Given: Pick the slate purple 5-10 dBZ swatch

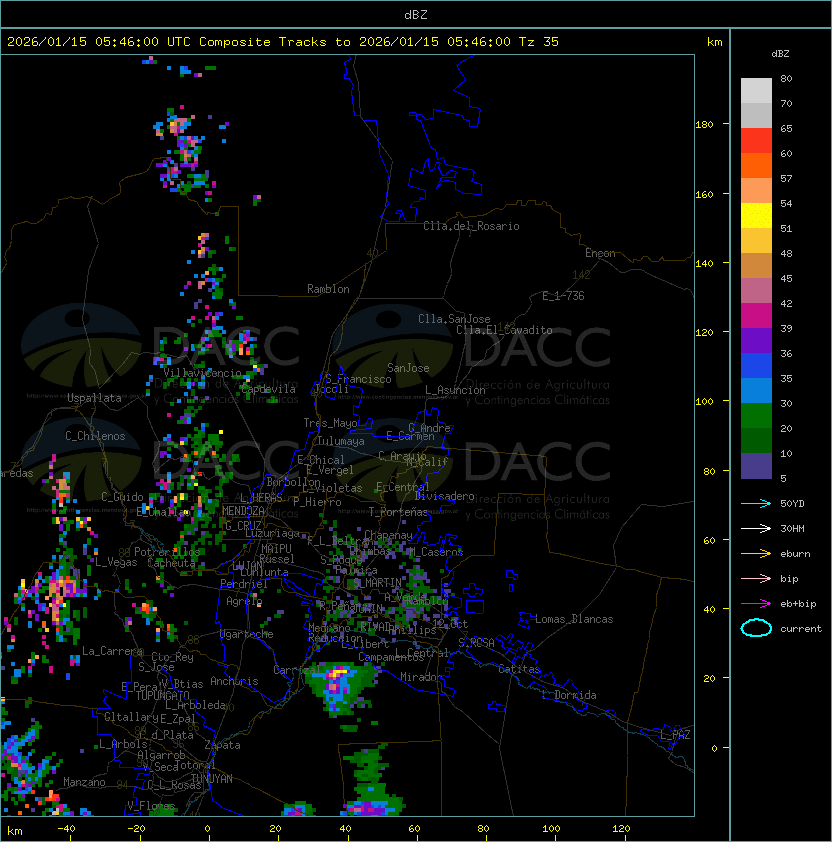Looking at the screenshot, I should pos(756,466).
